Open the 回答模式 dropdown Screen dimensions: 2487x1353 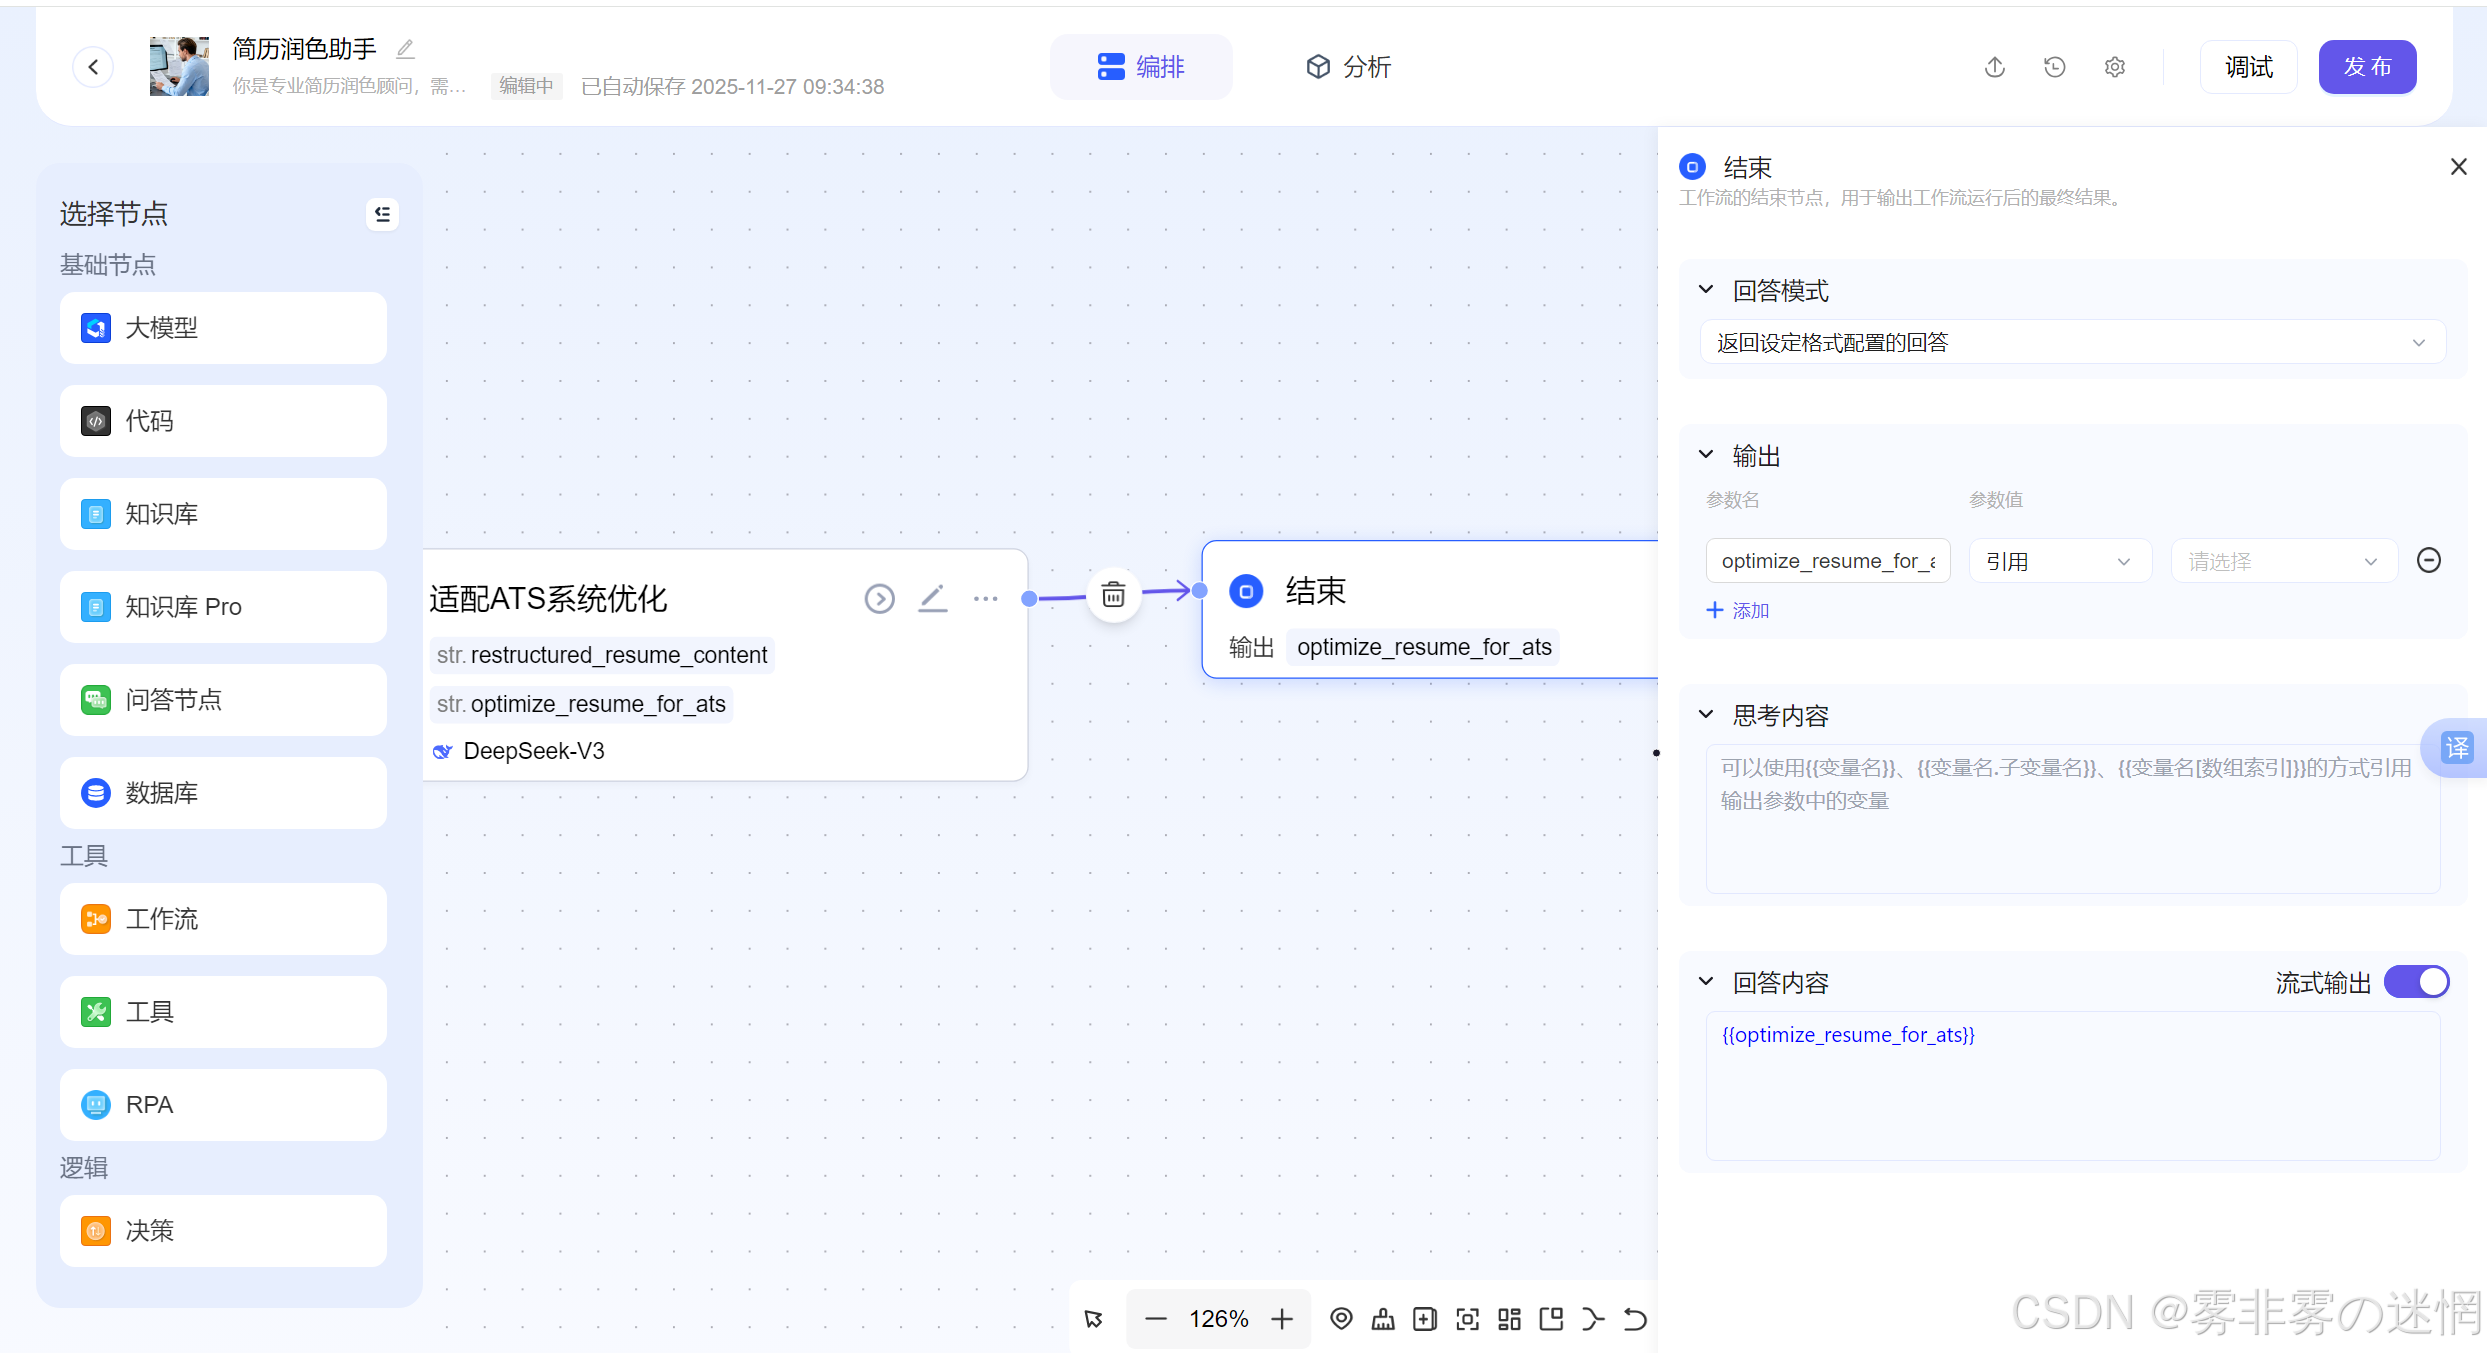pyautogui.click(x=2072, y=343)
